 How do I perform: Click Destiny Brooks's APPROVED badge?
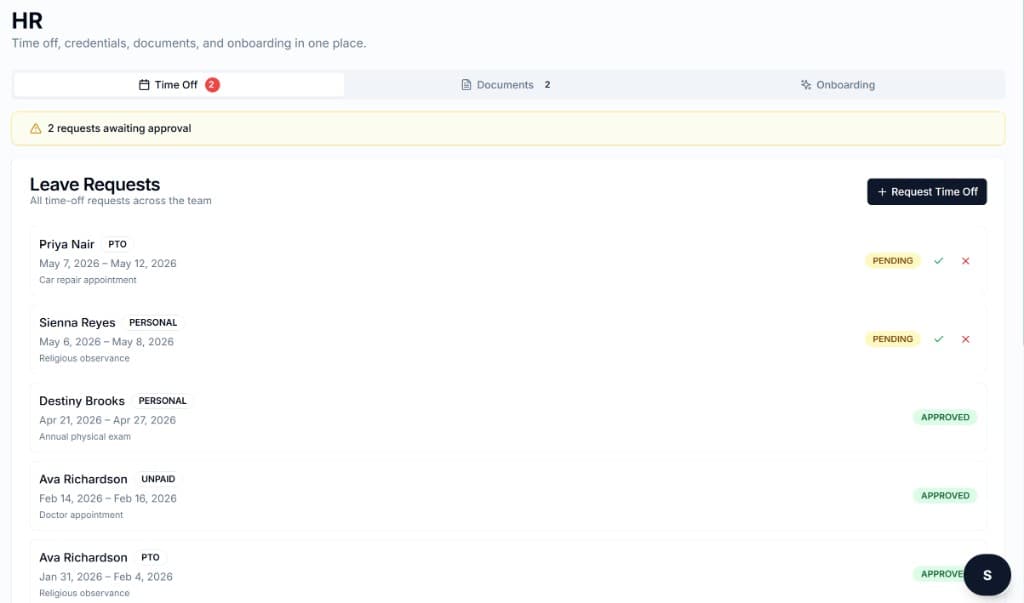[944, 417]
